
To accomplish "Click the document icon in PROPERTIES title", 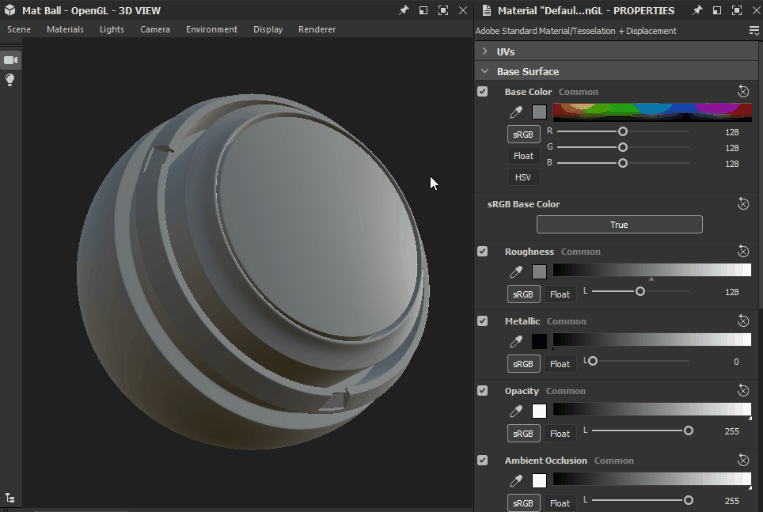I will coord(486,10).
